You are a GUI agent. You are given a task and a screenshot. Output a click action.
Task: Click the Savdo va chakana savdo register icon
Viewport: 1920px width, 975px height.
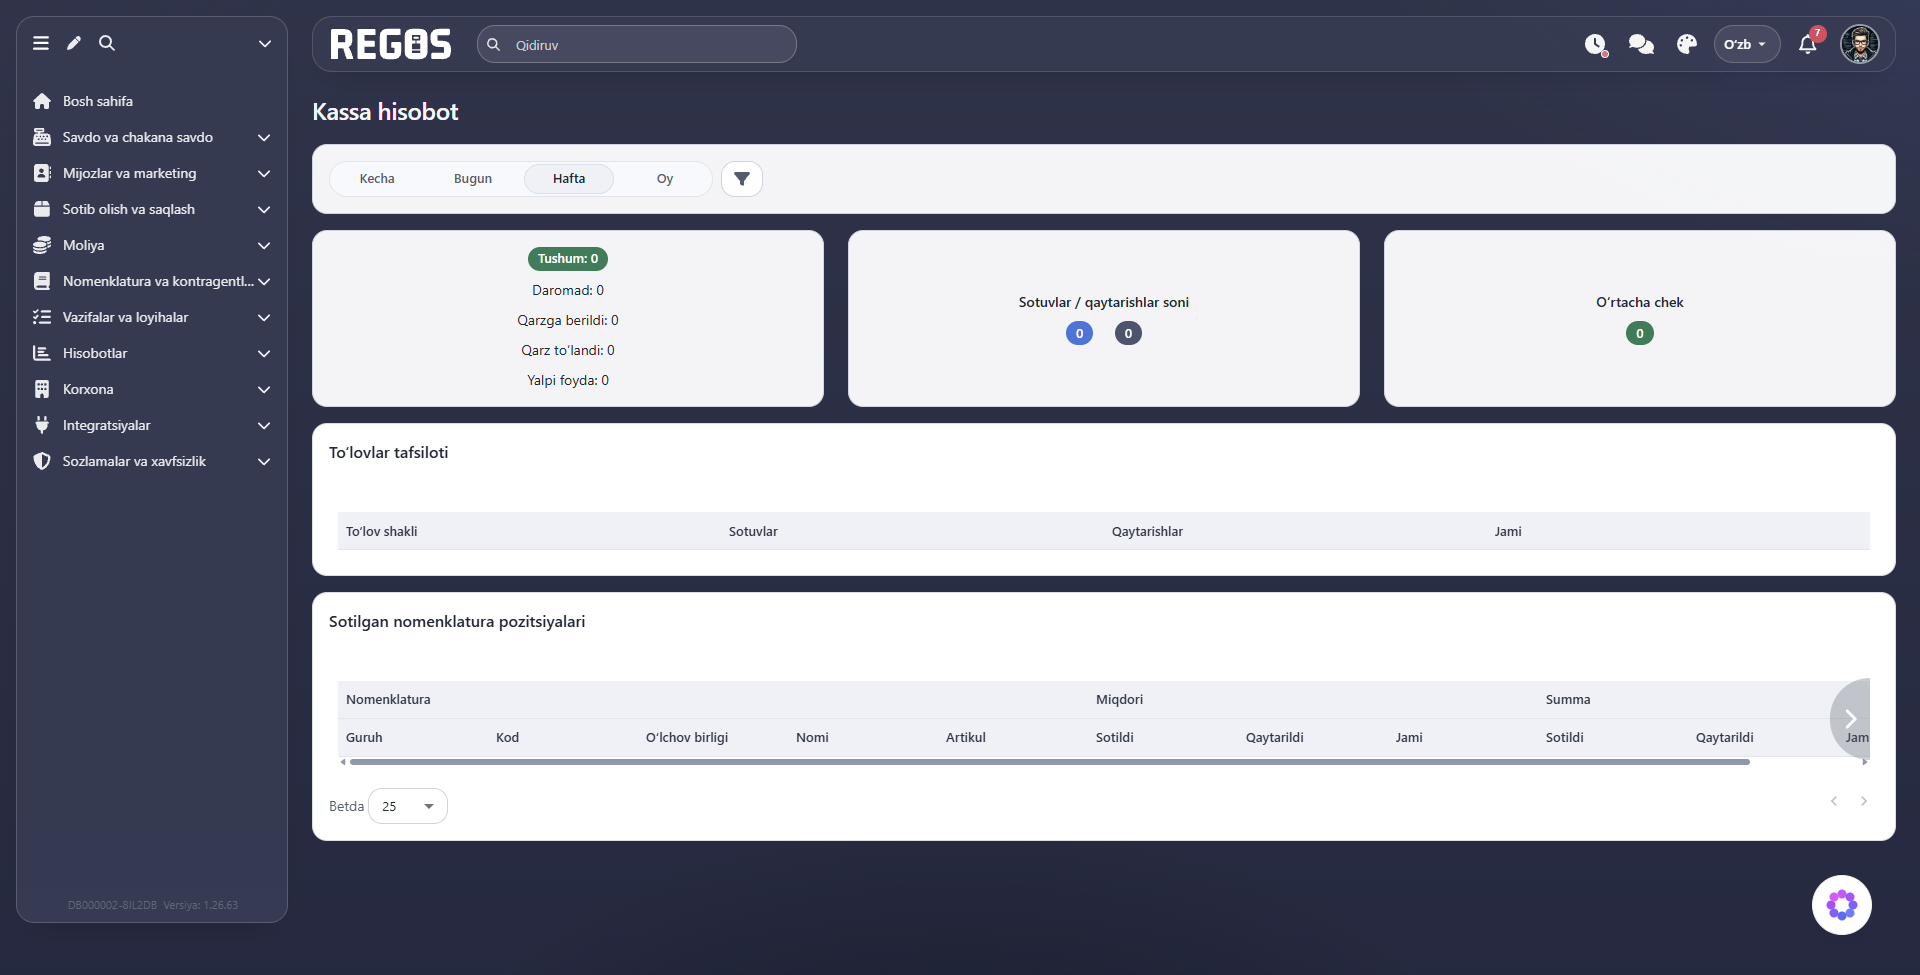[x=42, y=137]
